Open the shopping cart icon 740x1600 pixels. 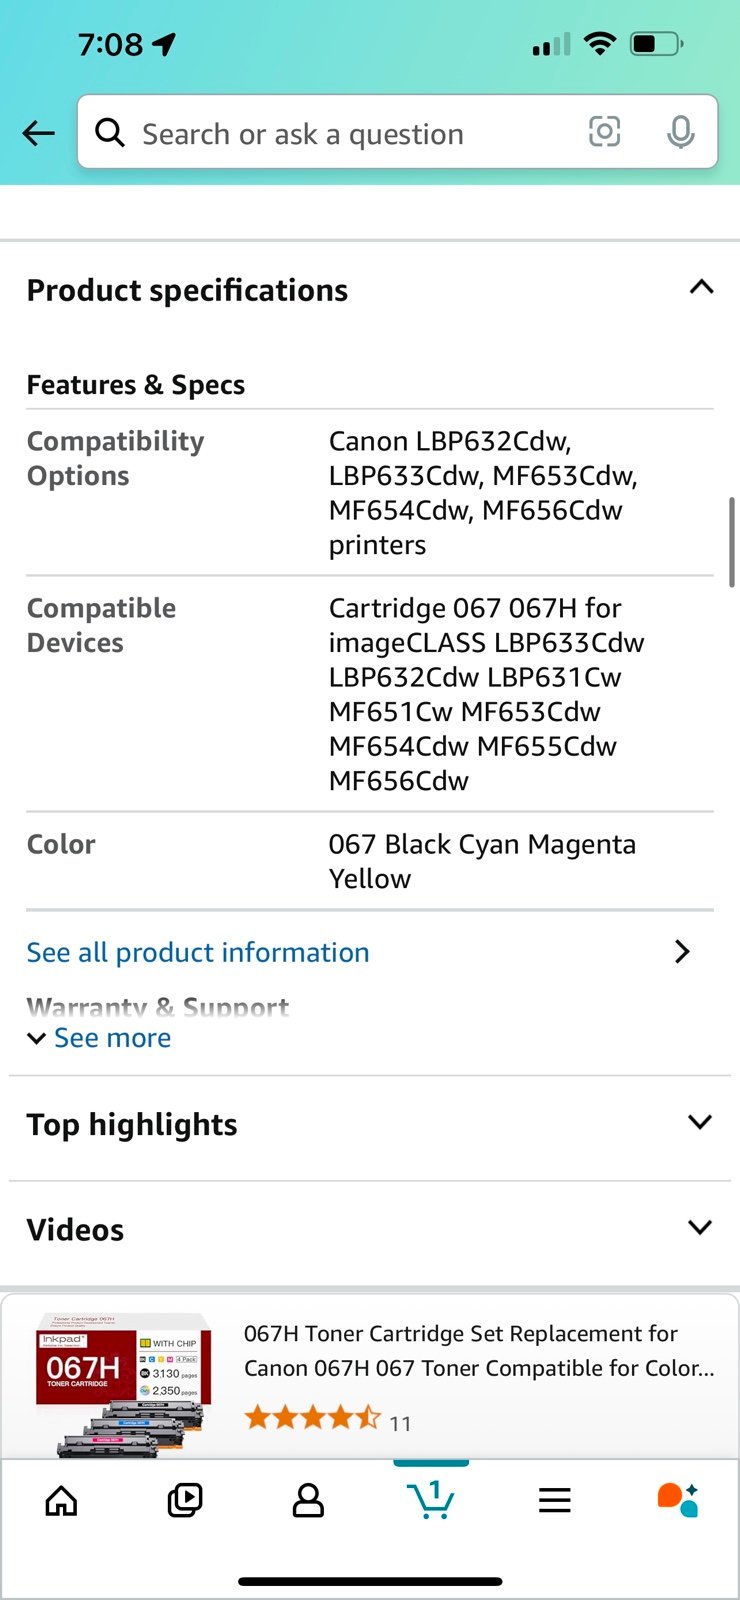[431, 1499]
